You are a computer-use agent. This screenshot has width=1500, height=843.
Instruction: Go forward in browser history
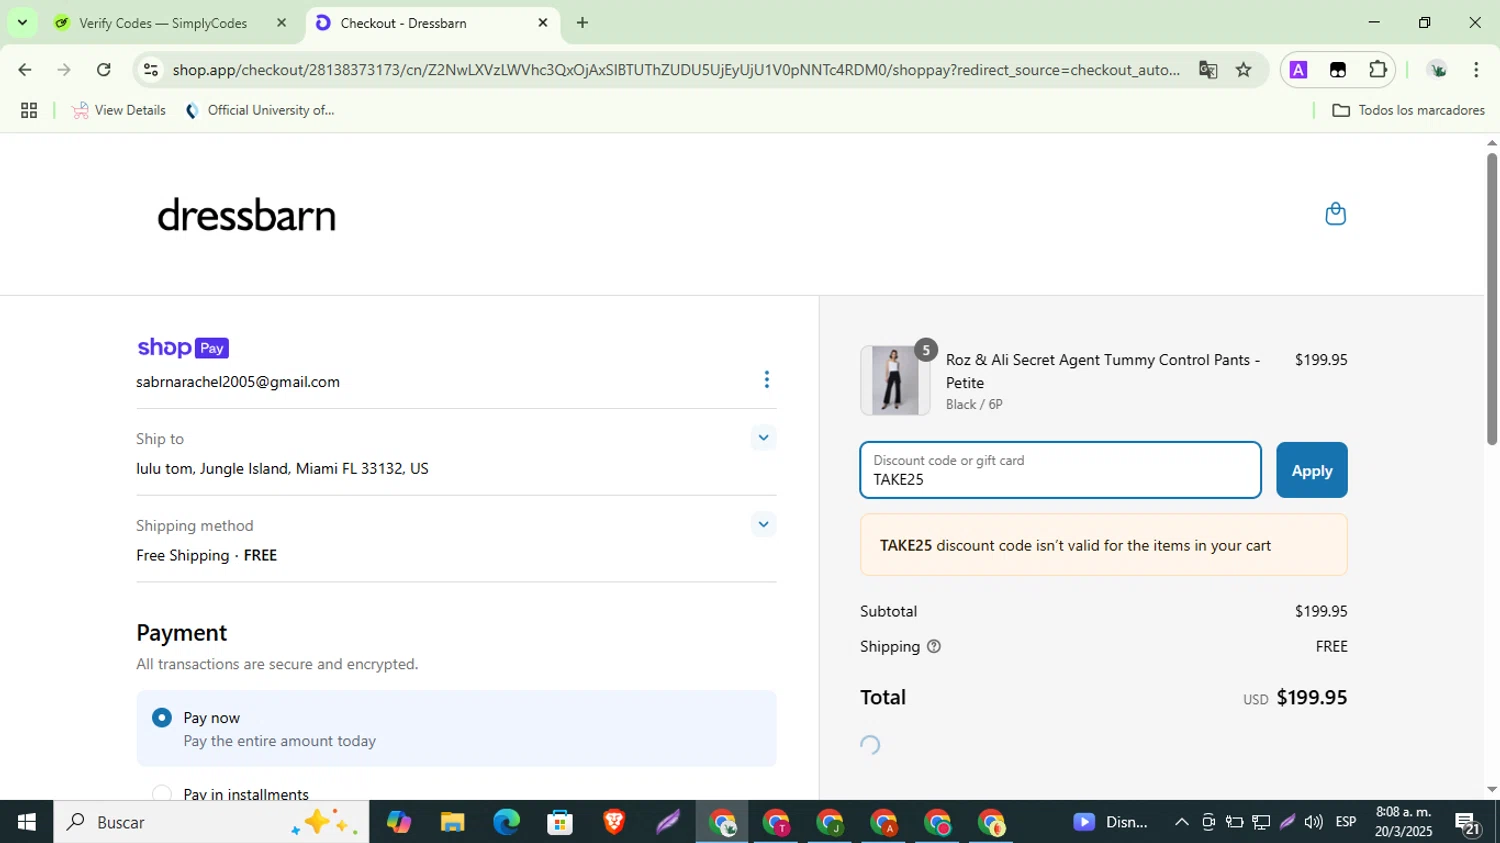pos(64,70)
